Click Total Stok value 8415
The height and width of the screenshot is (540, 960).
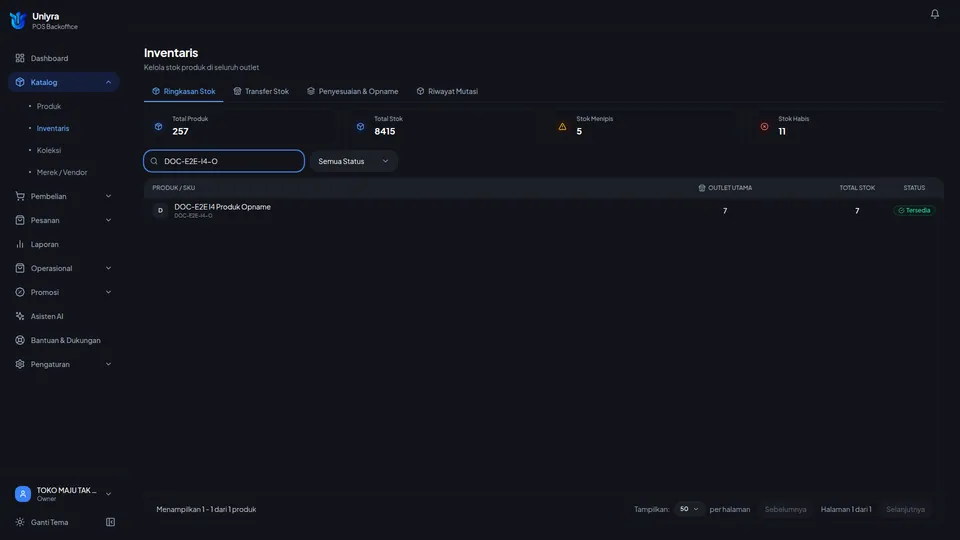(384, 131)
